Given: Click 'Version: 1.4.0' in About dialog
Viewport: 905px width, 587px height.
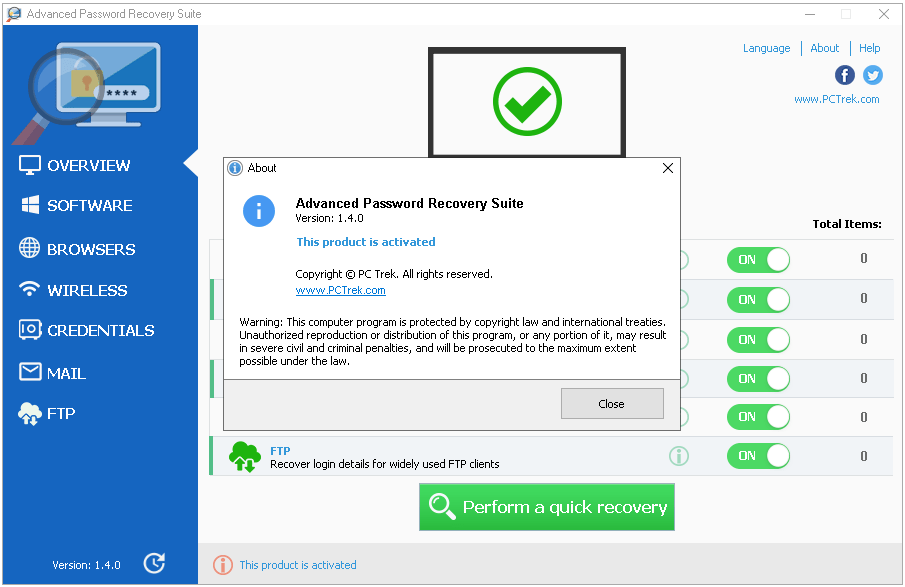Looking at the screenshot, I should click(330, 218).
